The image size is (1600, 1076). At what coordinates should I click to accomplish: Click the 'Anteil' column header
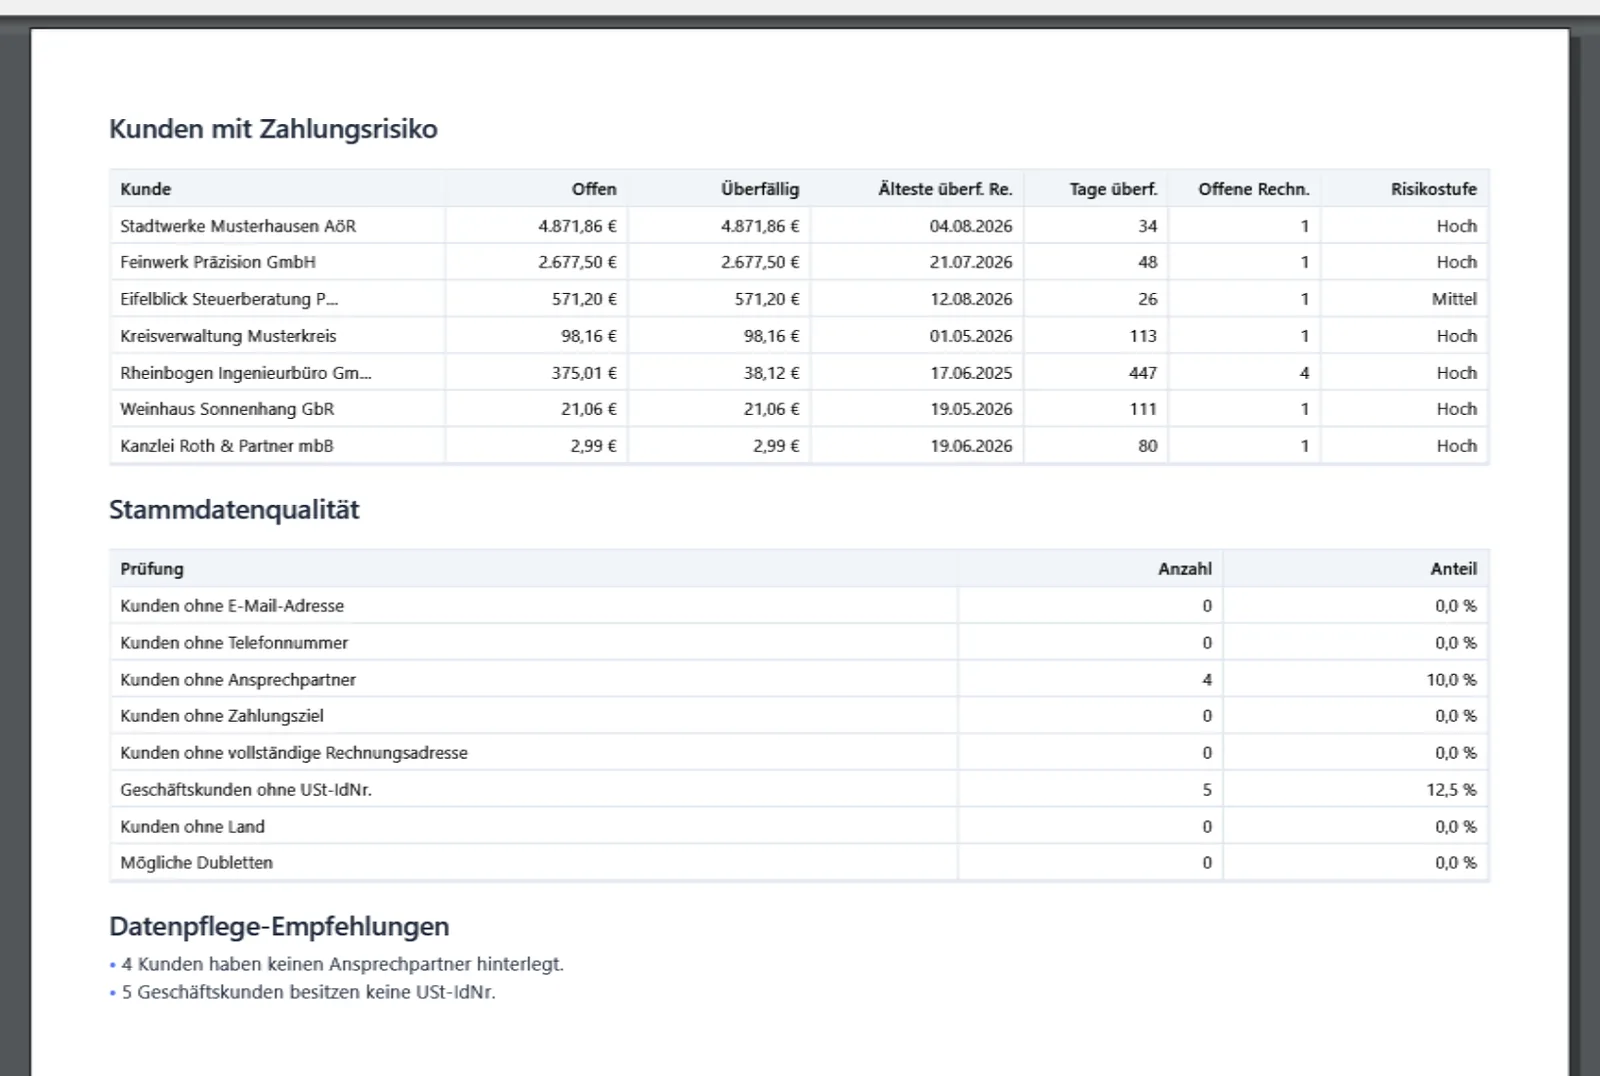1453,569
